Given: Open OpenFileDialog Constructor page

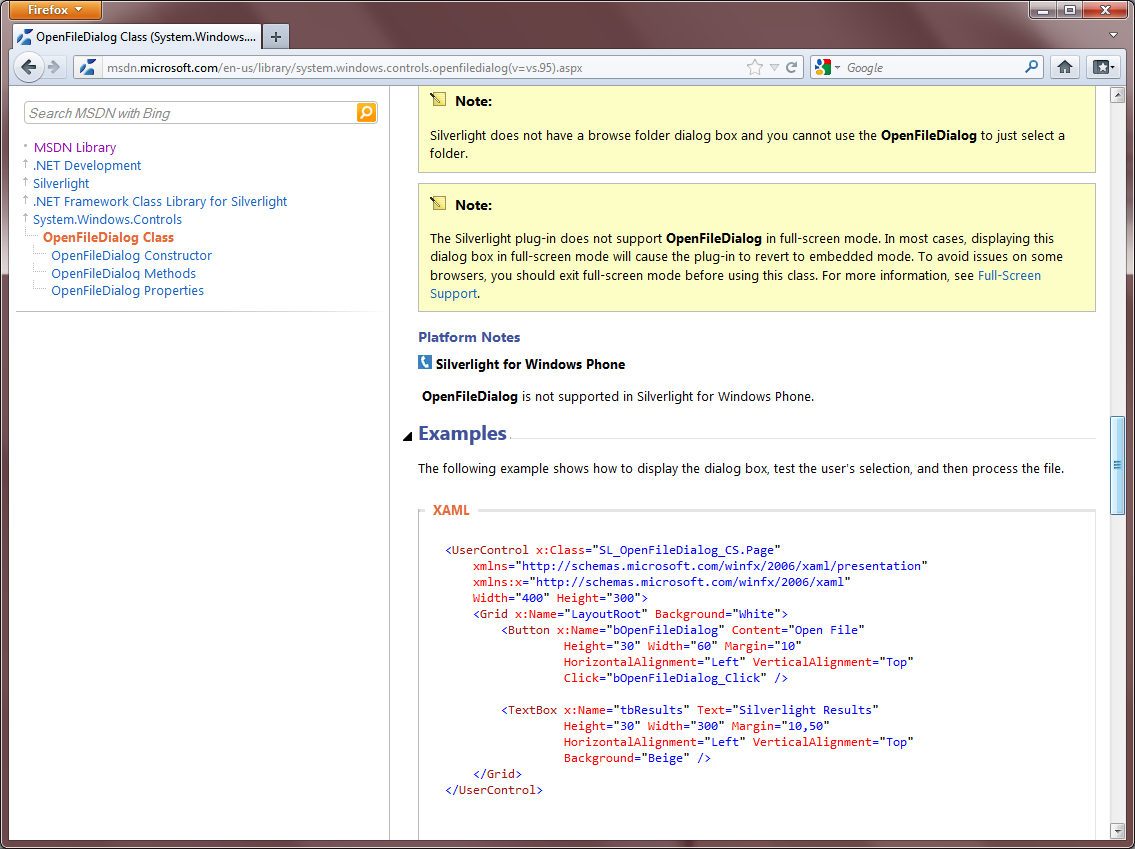Looking at the screenshot, I should point(132,255).
